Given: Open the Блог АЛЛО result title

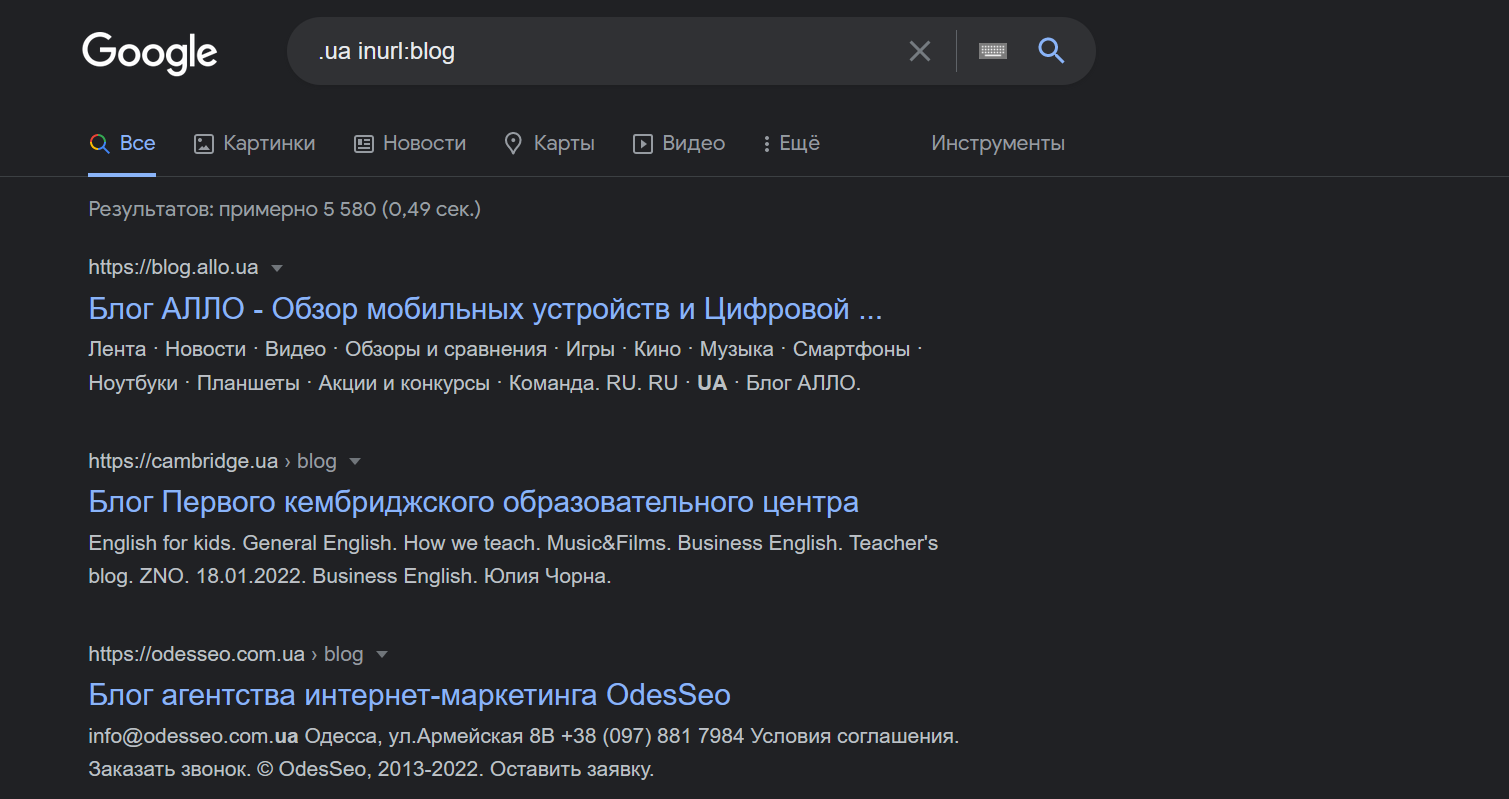Looking at the screenshot, I should click(485, 309).
